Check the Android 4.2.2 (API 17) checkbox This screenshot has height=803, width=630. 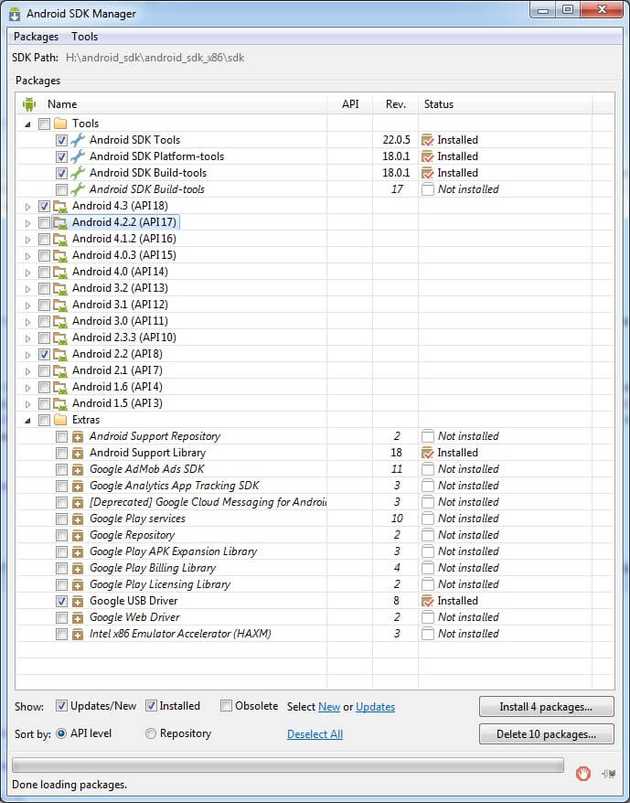click(44, 222)
